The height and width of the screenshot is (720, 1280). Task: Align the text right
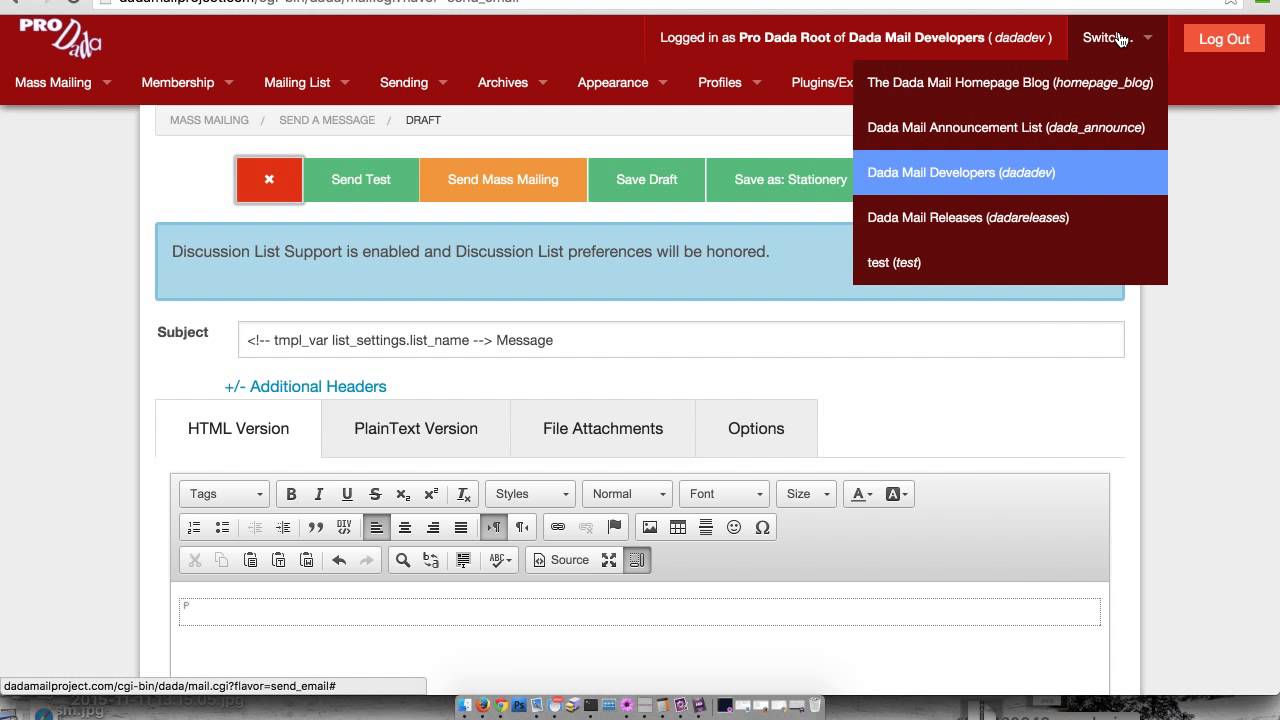click(433, 527)
